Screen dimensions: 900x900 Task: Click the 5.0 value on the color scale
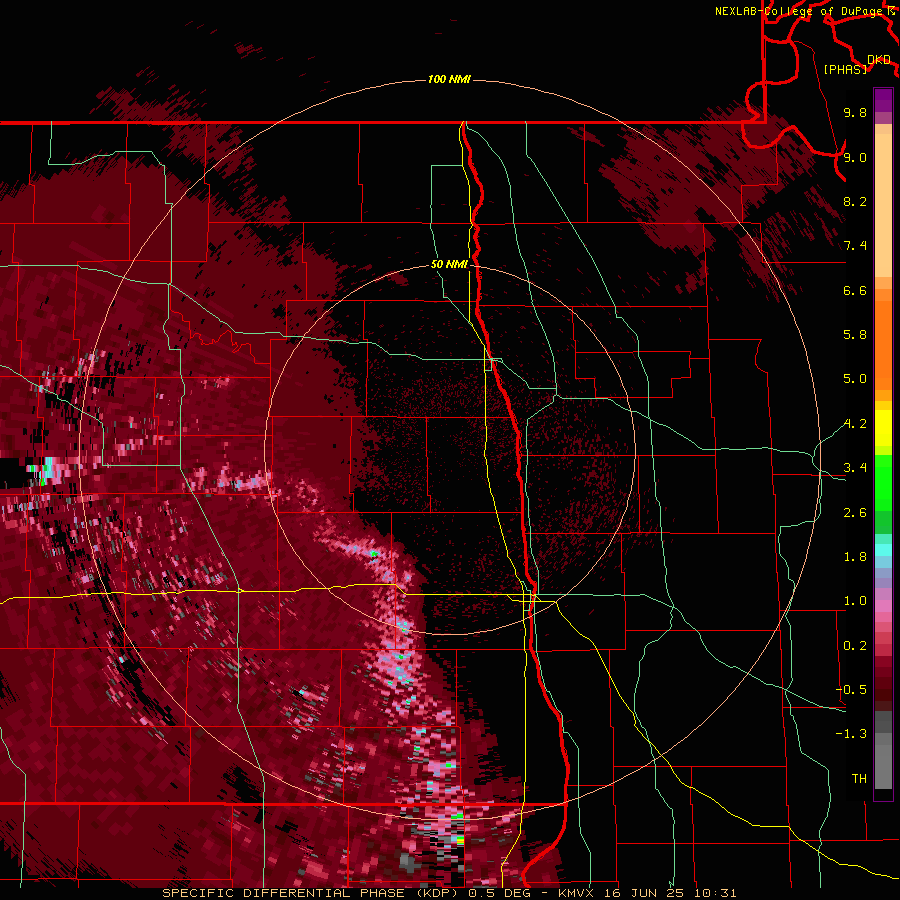tap(855, 379)
